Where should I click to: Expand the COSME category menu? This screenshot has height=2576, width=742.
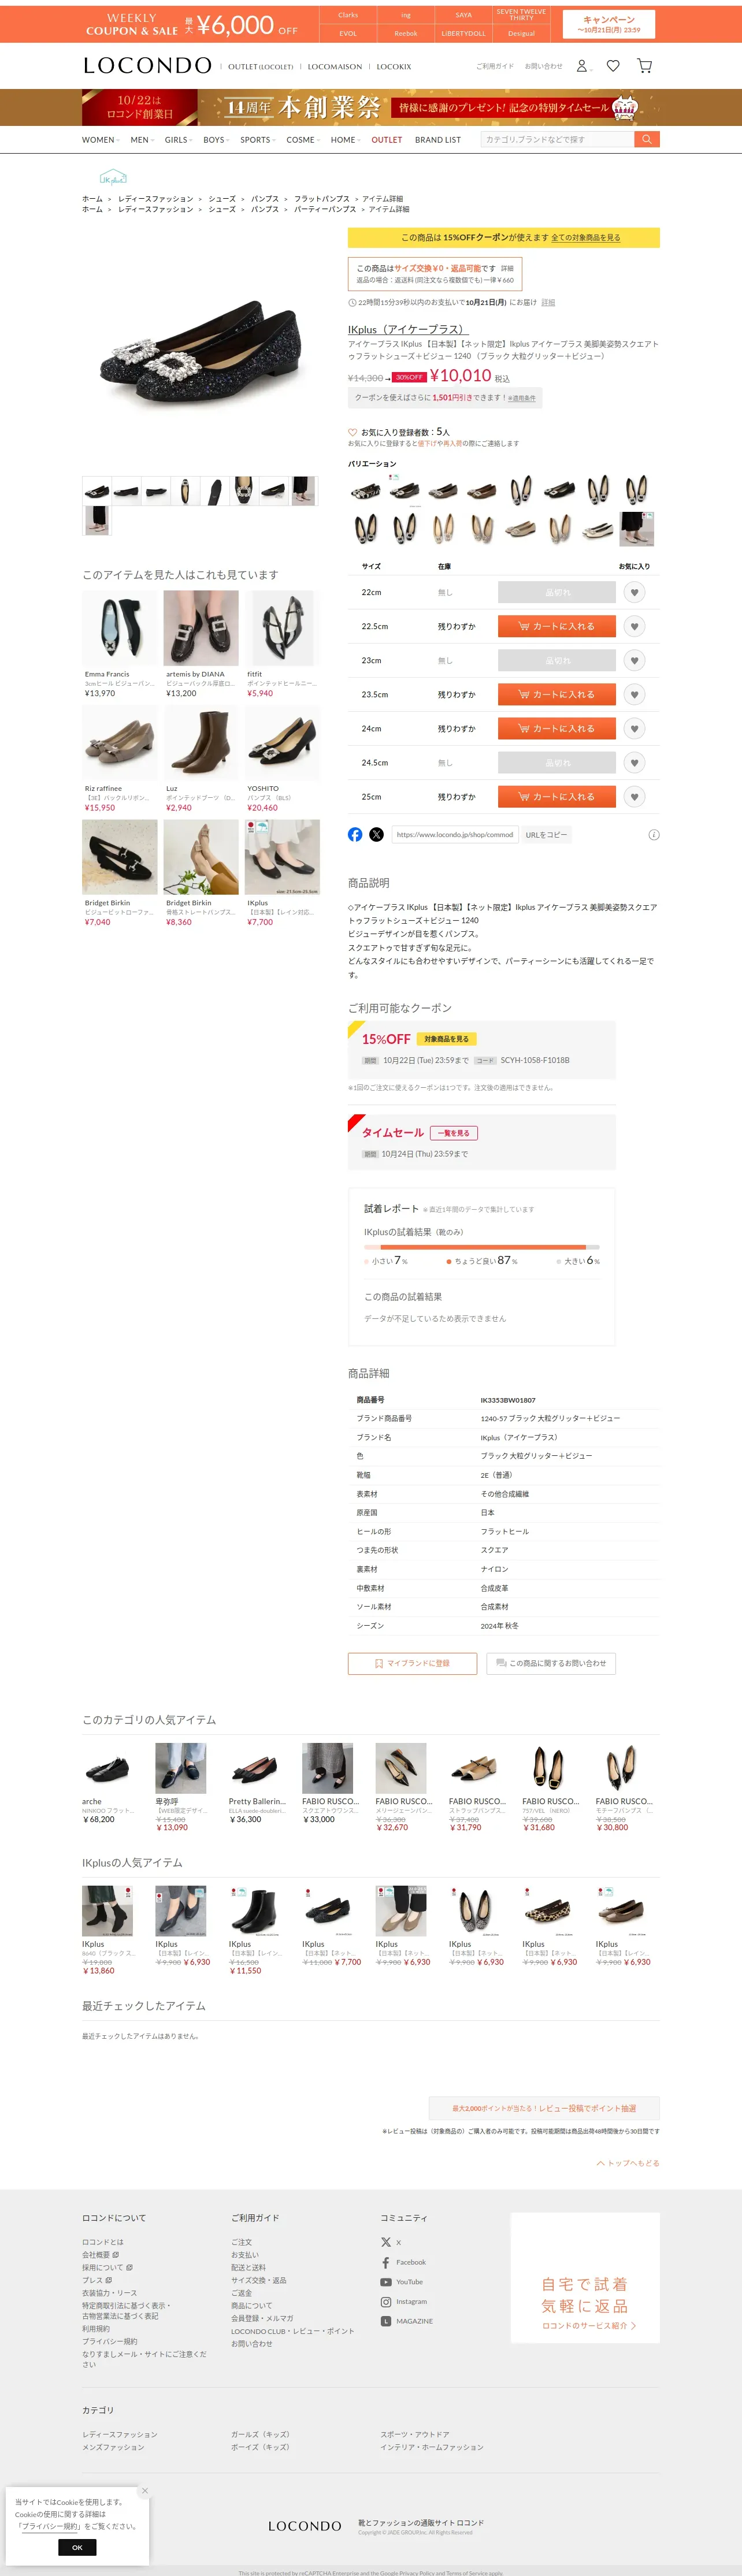(303, 140)
